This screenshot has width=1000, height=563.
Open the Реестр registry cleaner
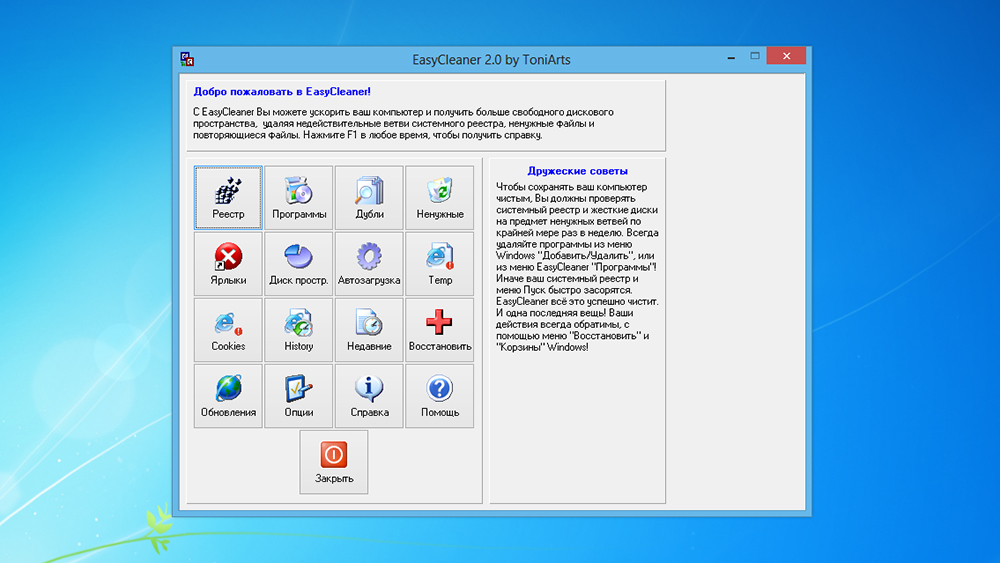(x=228, y=198)
